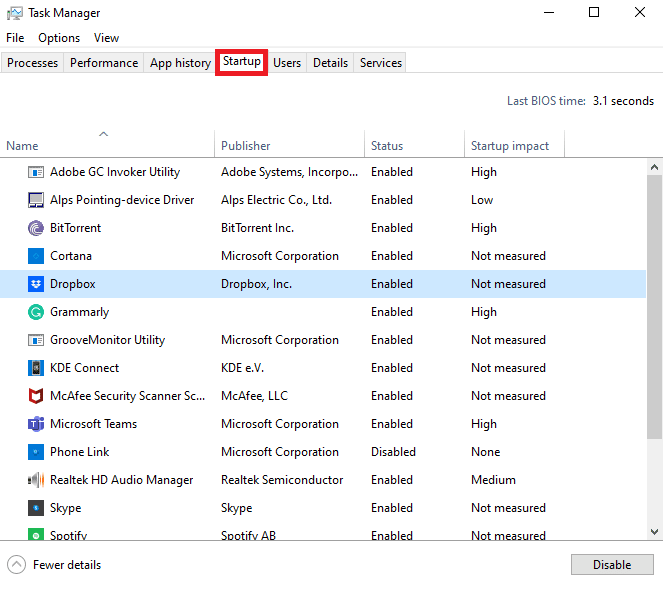Click the scrollbar up arrow
Image resolution: width=663 pixels, height=589 pixels.
[x=655, y=167]
